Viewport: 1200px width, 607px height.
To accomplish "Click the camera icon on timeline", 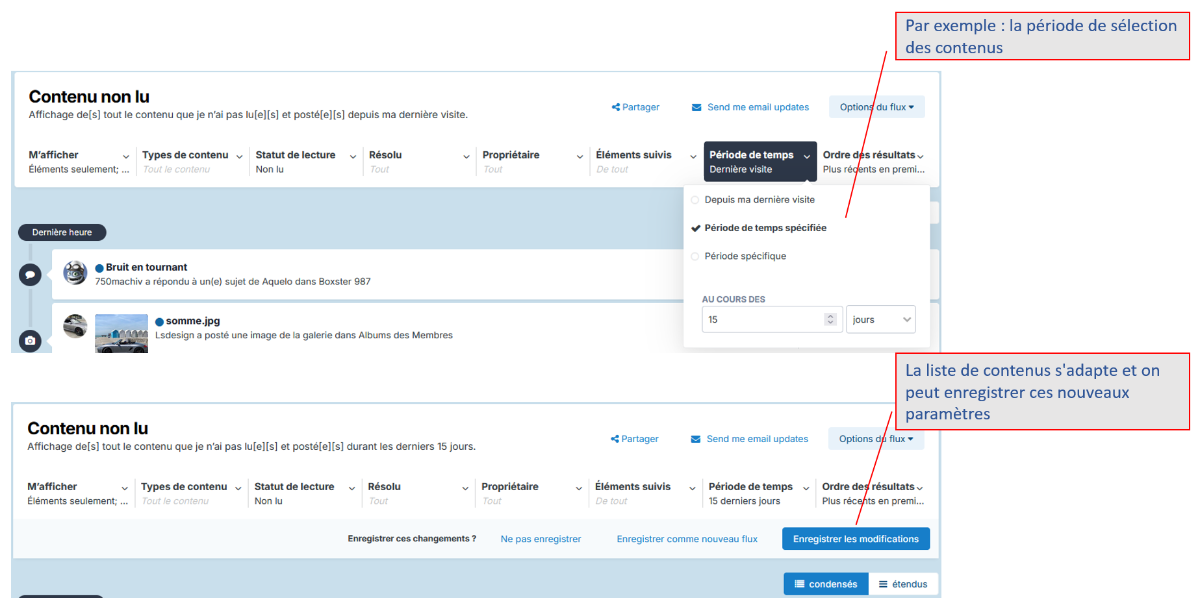I will 30,341.
